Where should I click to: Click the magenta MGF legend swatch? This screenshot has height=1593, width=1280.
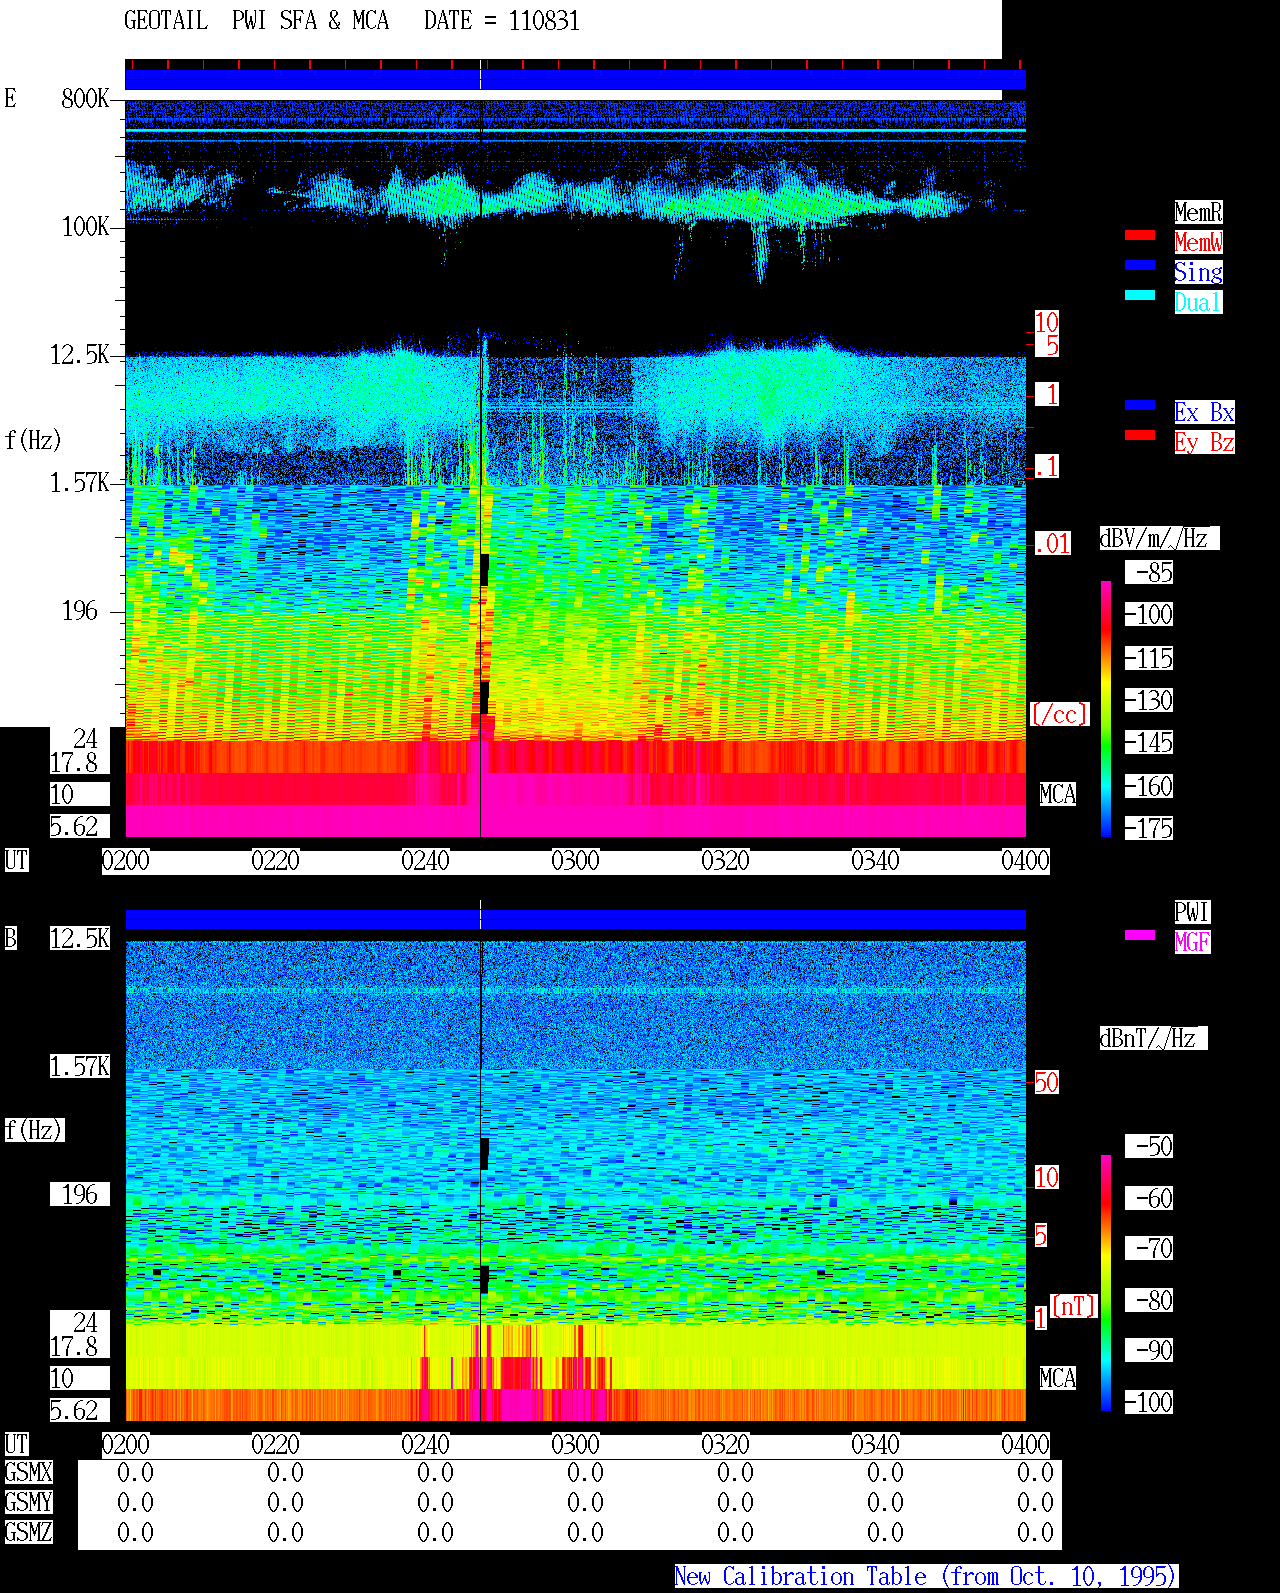(x=1140, y=935)
